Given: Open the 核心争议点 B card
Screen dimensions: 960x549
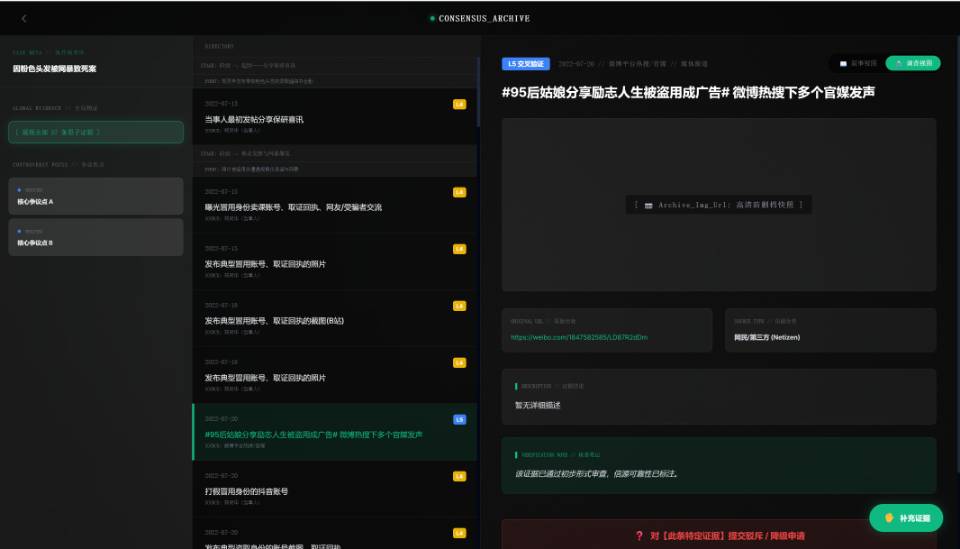Looking at the screenshot, I should tap(96, 237).
